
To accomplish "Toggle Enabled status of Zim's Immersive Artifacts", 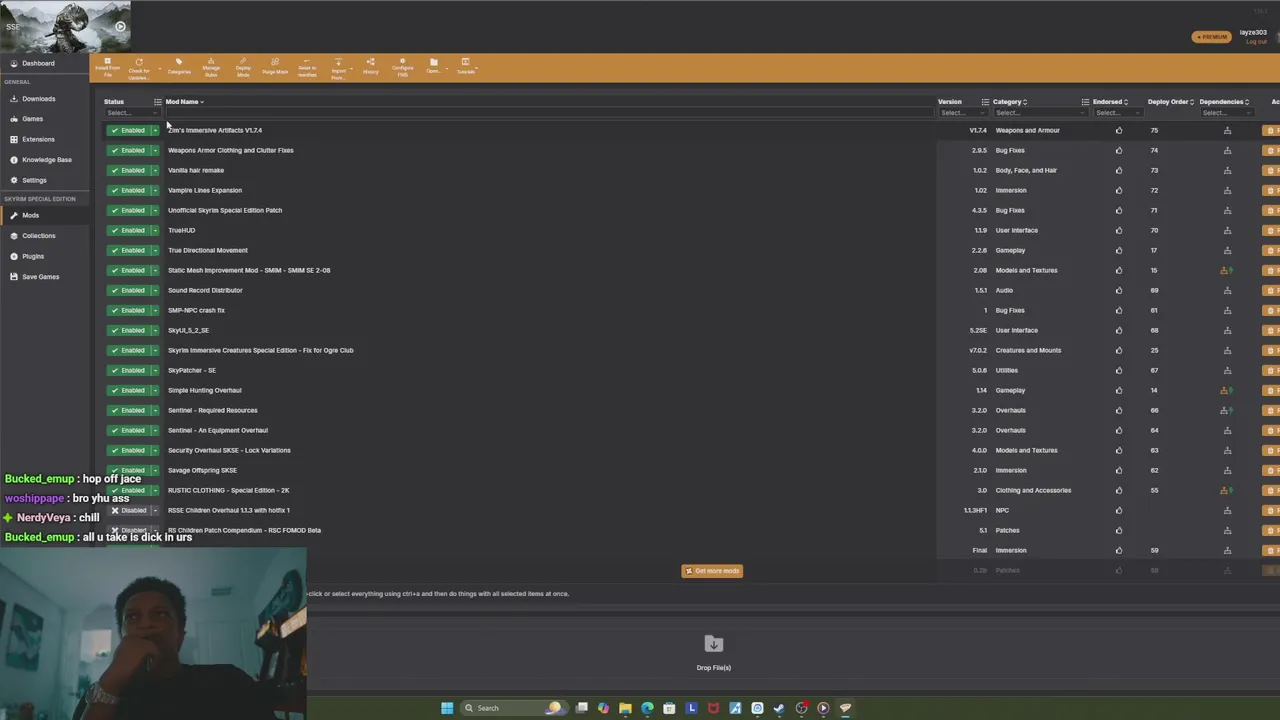I will tap(128, 130).
